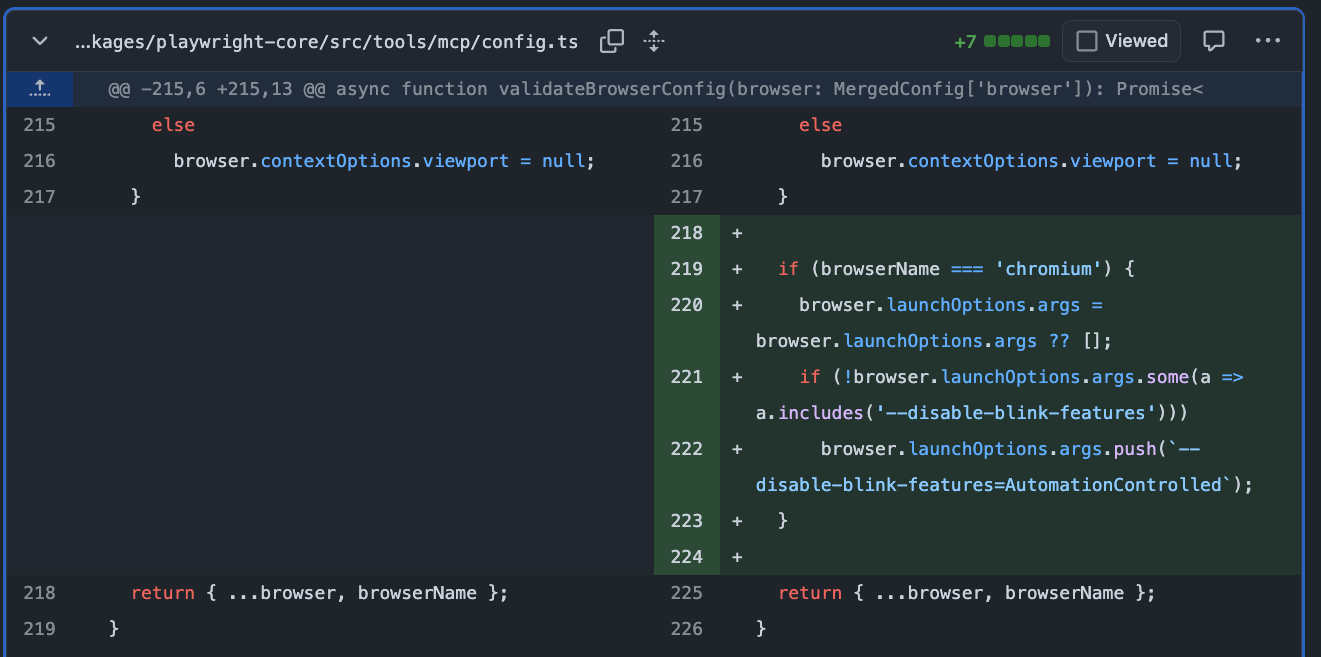Click right-side line number 222
1321x657 pixels.
[686, 449]
